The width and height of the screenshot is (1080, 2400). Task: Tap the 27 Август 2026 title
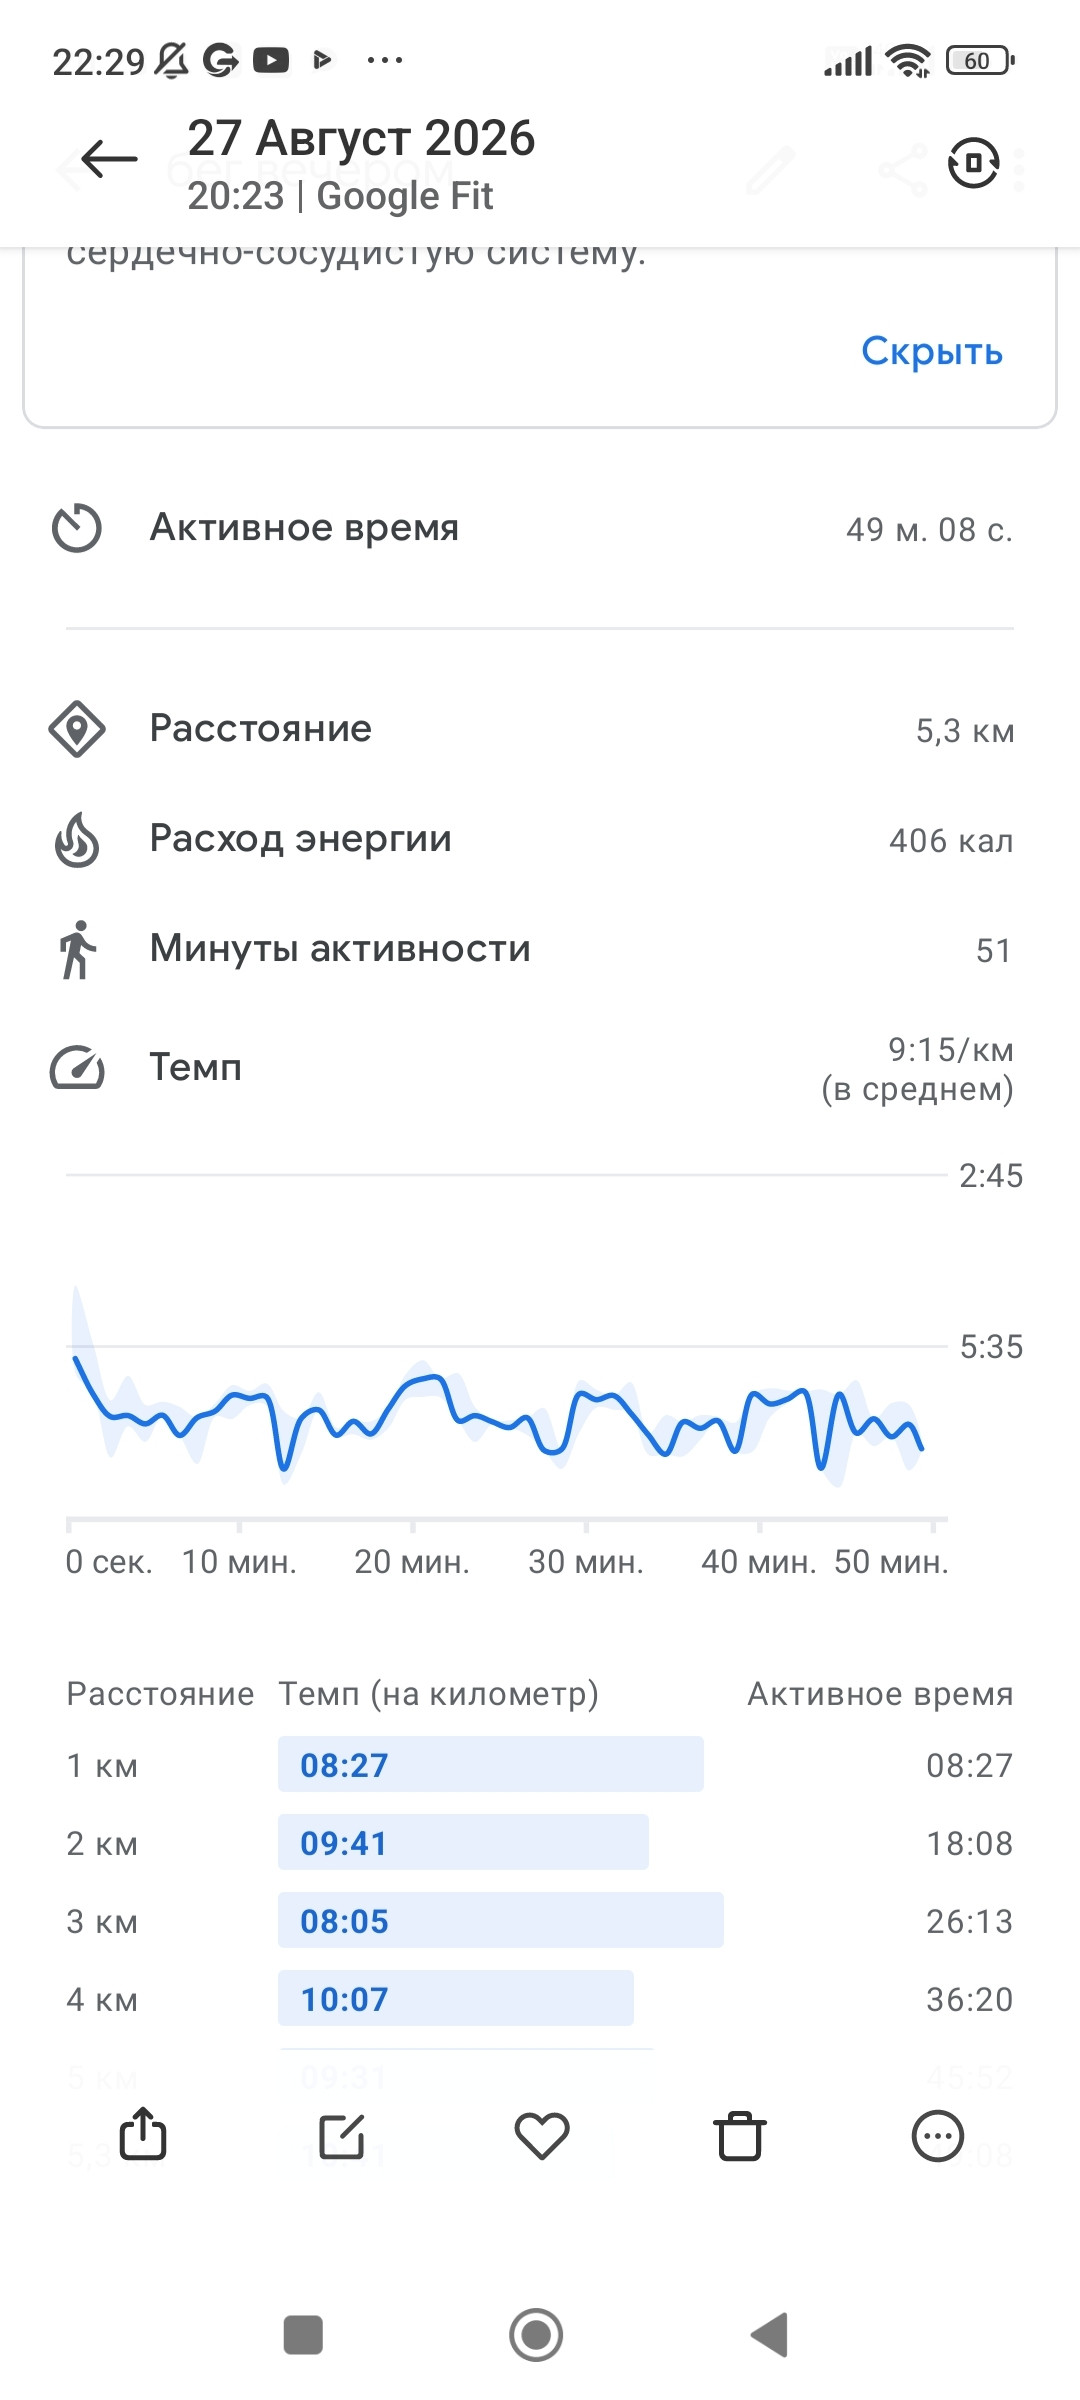pyautogui.click(x=361, y=138)
